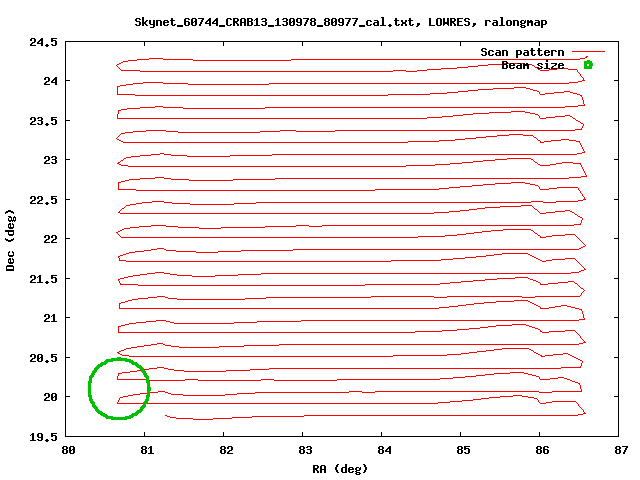Click the large green beam circle
The image size is (640, 480).
coord(119,389)
